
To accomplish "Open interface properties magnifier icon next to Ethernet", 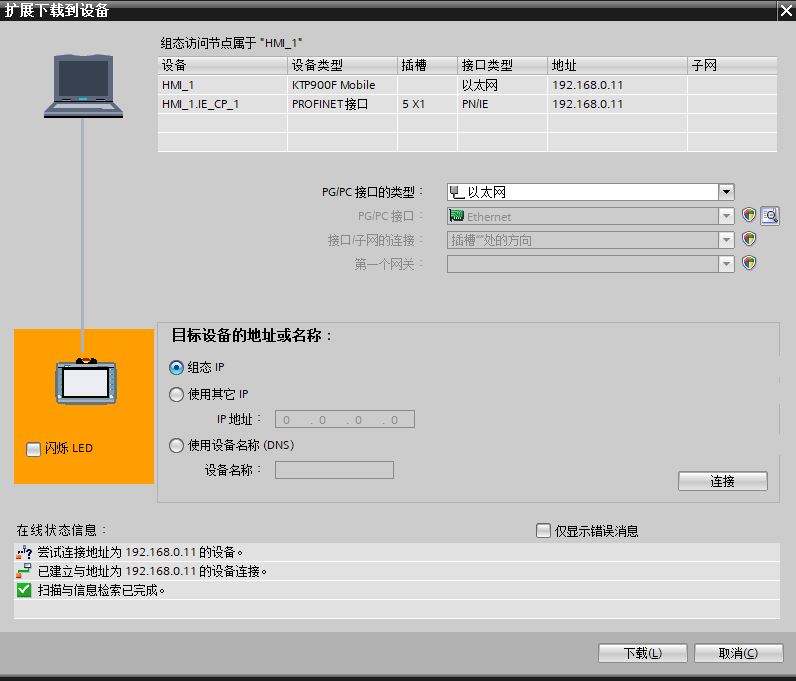I will click(770, 216).
